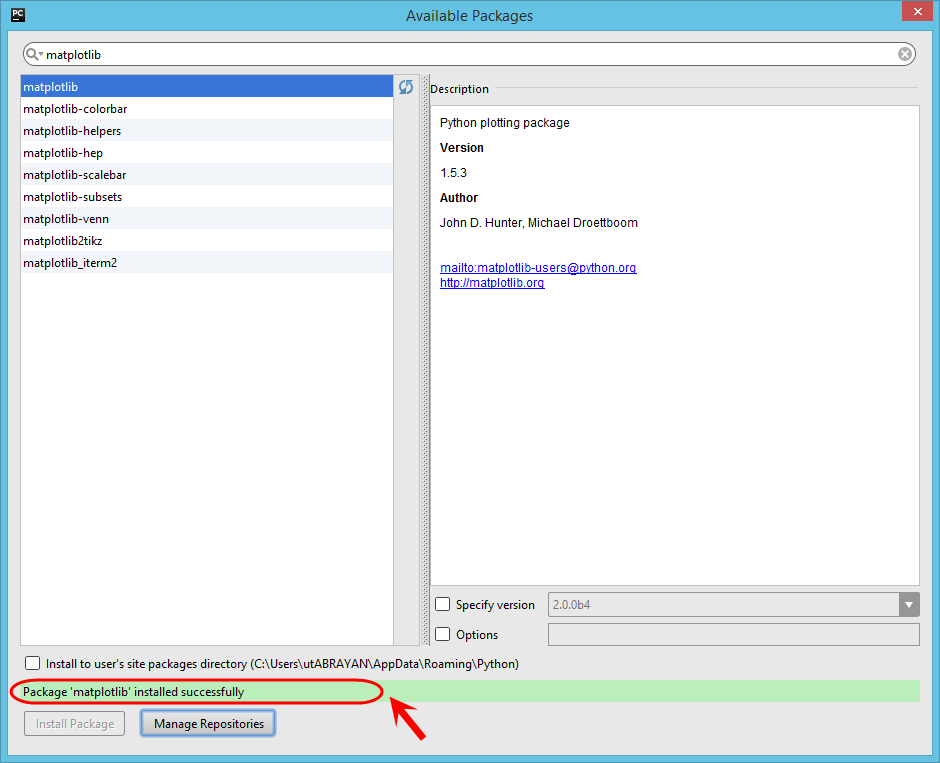Click the PyCharm logo in title bar
This screenshot has height=763, width=940.
click(18, 15)
